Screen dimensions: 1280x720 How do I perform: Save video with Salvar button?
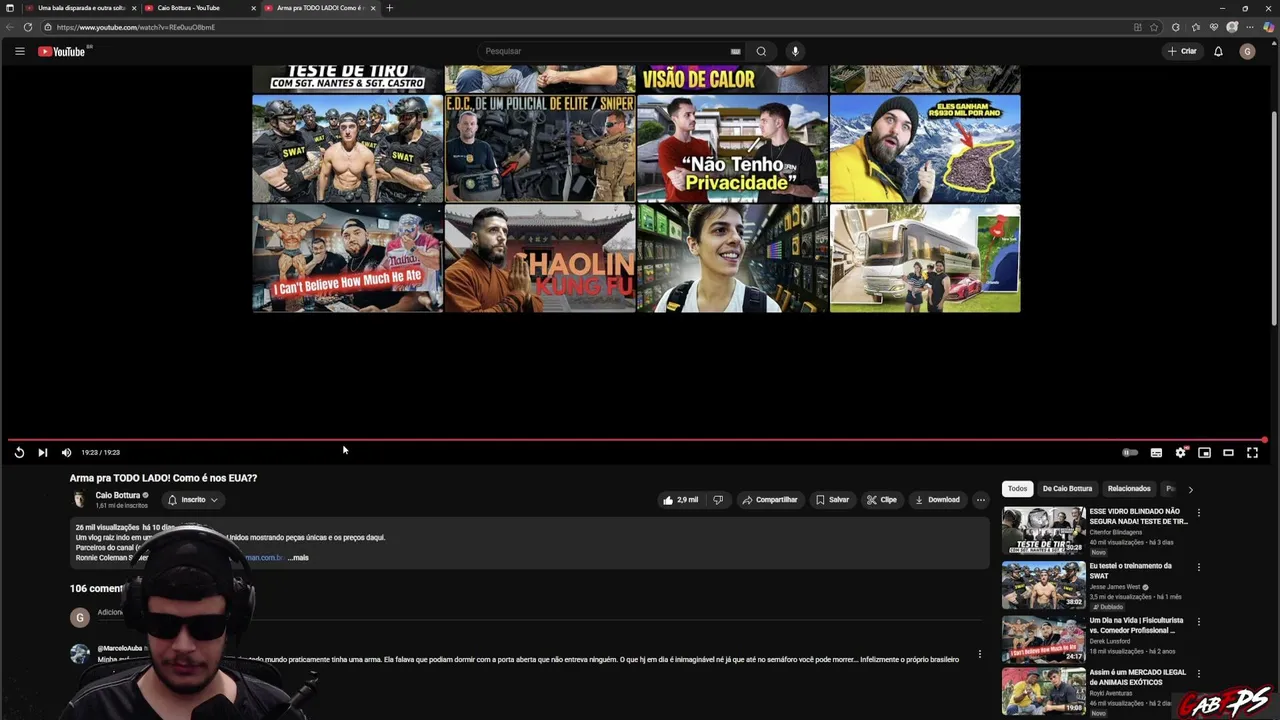coord(832,500)
